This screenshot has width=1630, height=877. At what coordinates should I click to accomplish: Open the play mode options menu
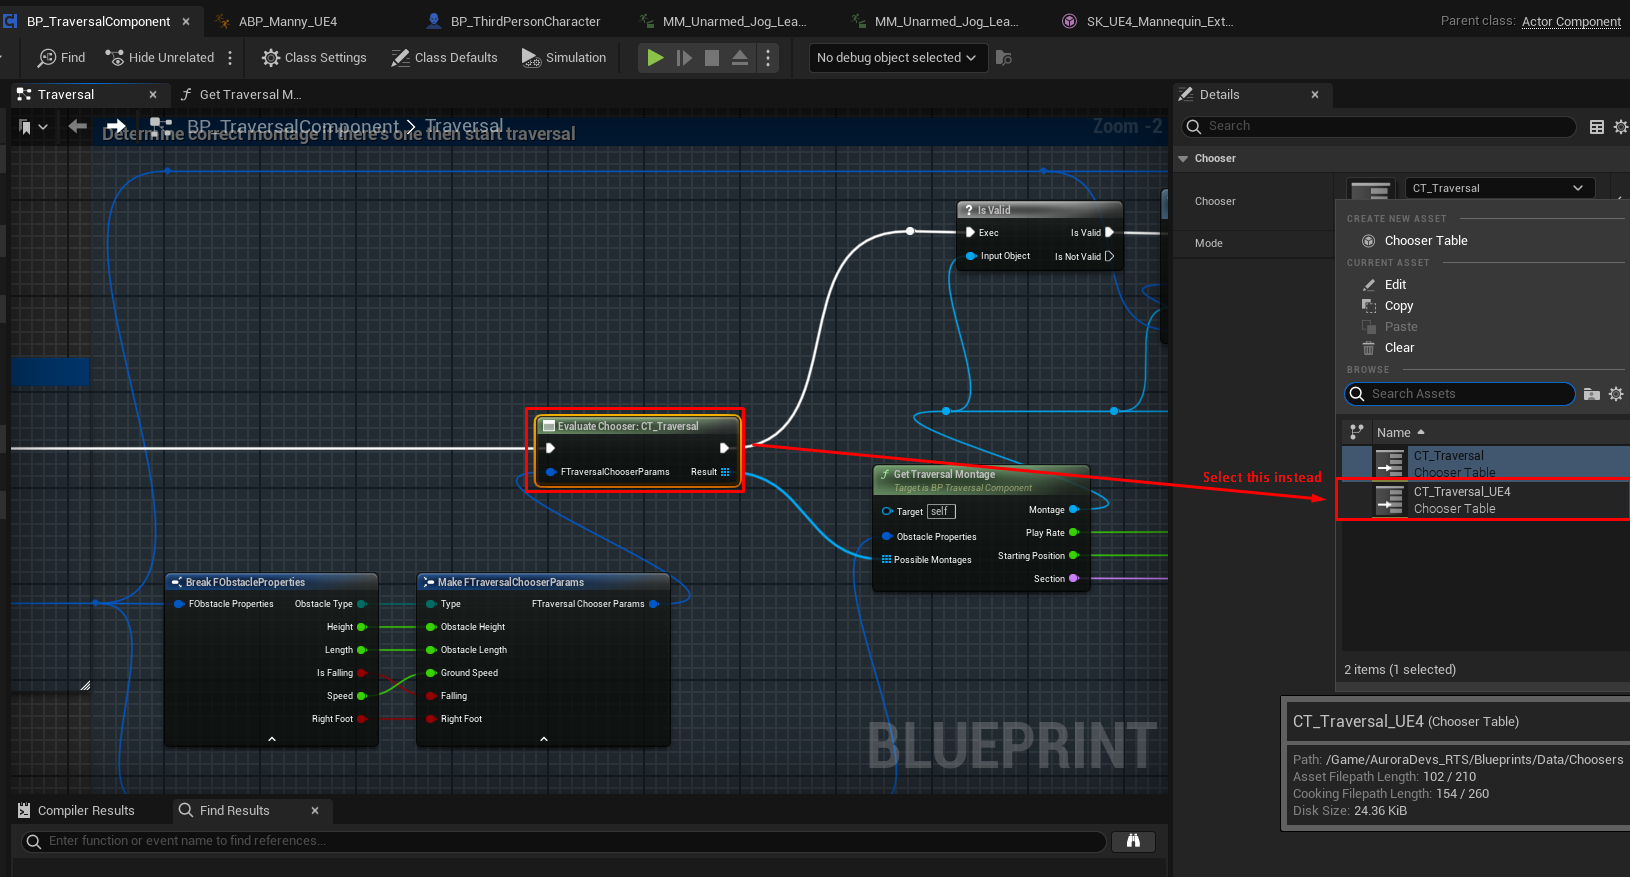[768, 58]
